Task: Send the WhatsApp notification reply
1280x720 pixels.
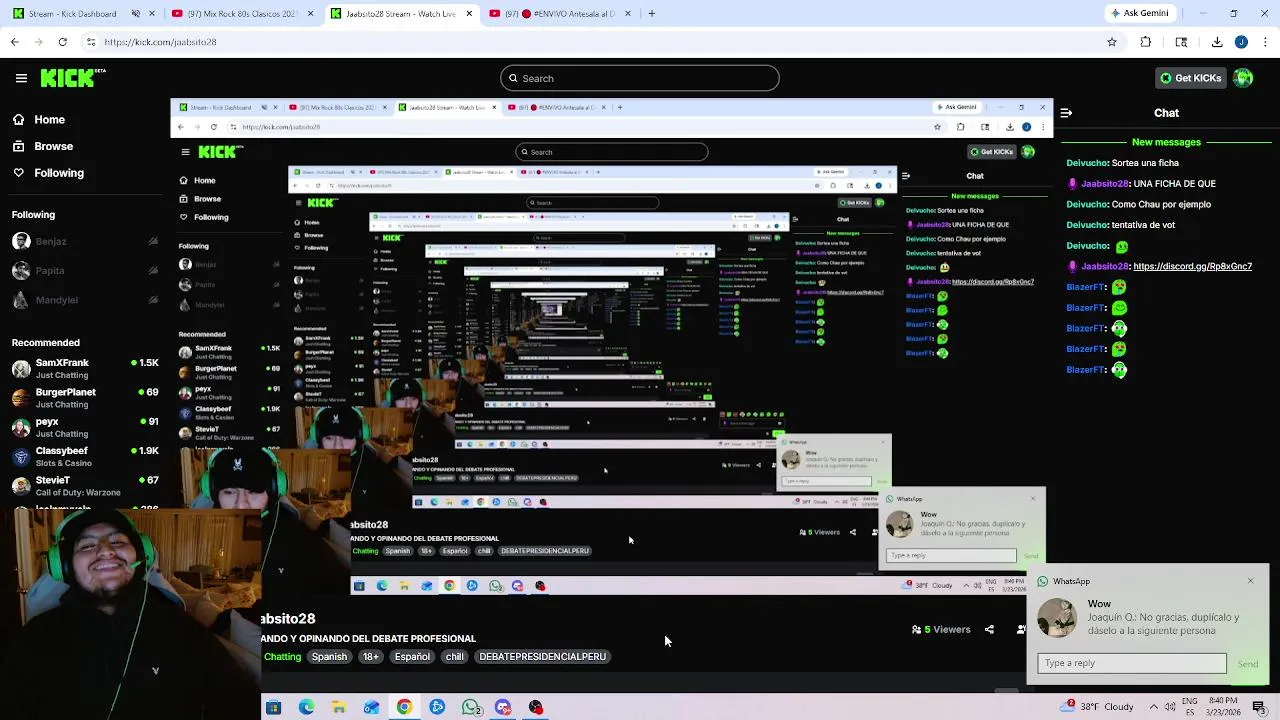Action: coord(1248,664)
